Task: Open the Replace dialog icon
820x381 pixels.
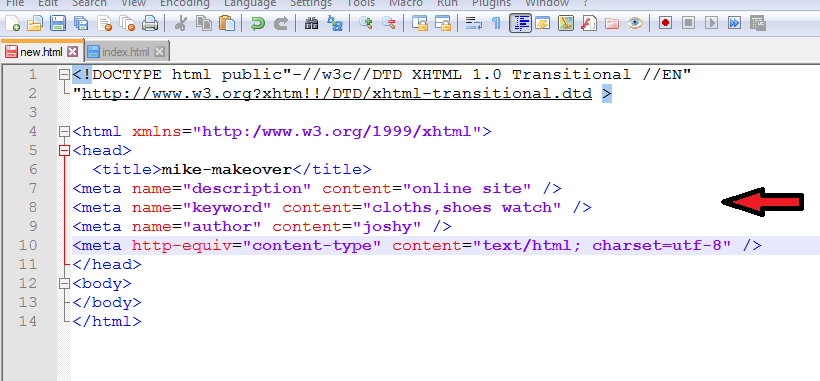Action: pyautogui.click(x=334, y=24)
